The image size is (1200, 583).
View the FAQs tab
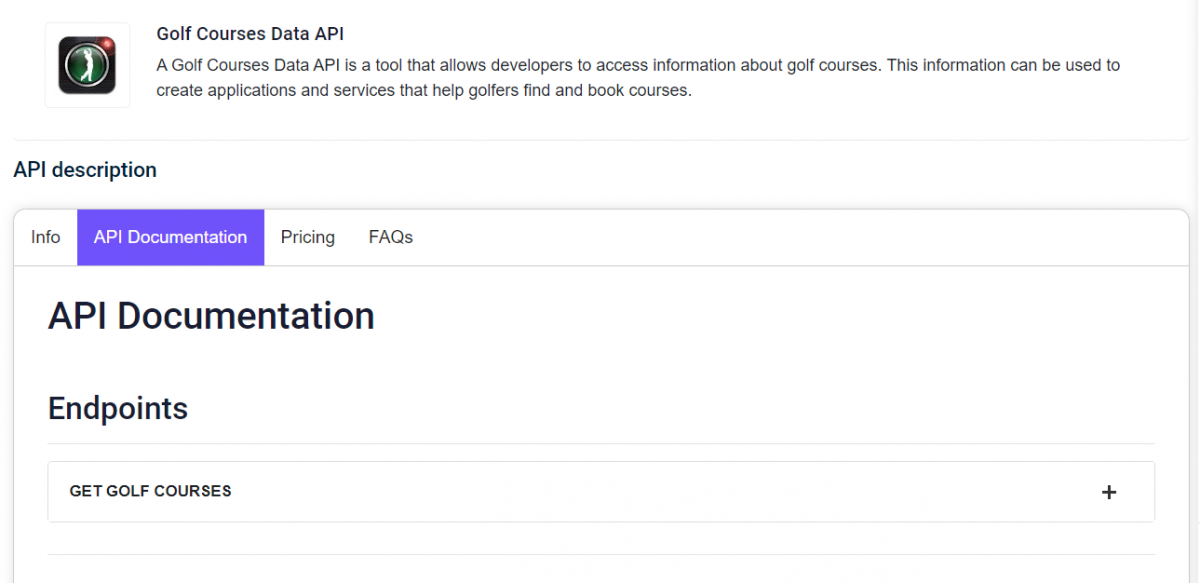coord(390,237)
